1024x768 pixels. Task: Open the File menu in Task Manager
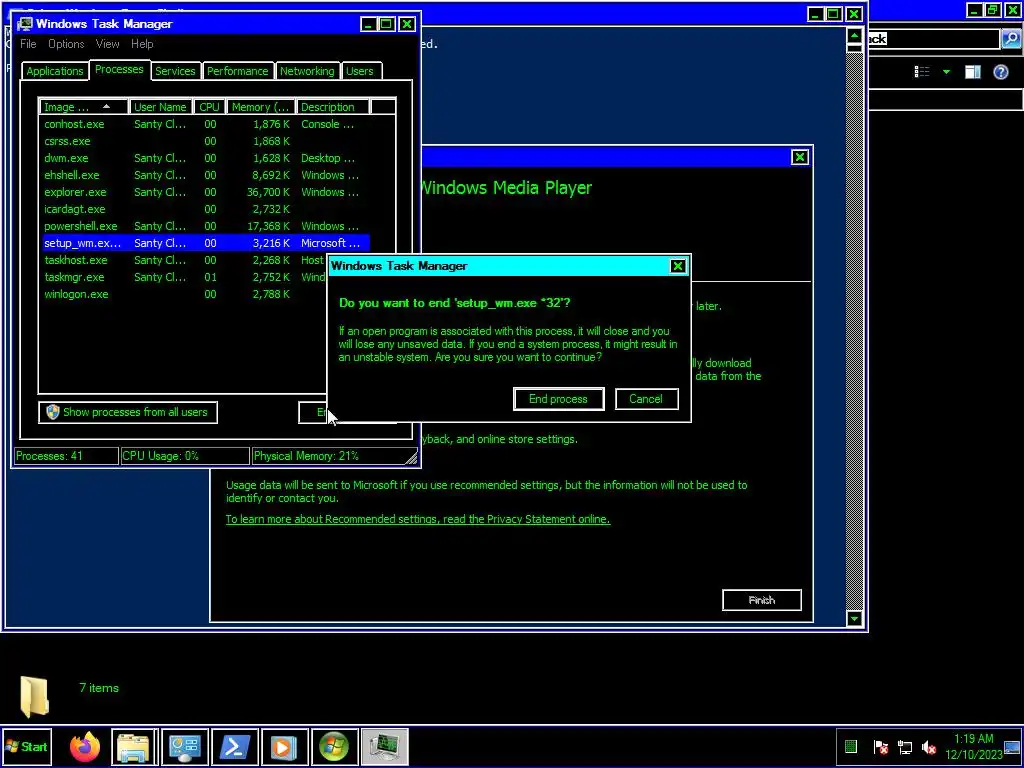[28, 44]
